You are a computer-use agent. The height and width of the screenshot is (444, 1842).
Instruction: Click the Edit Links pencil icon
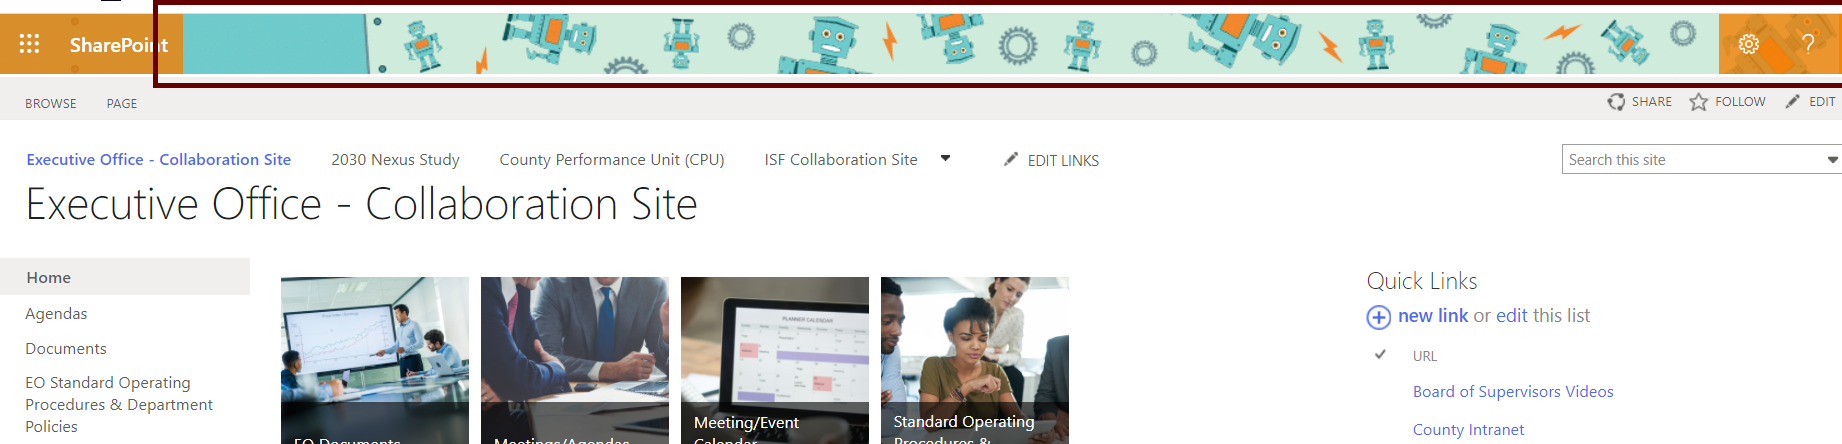click(1011, 159)
